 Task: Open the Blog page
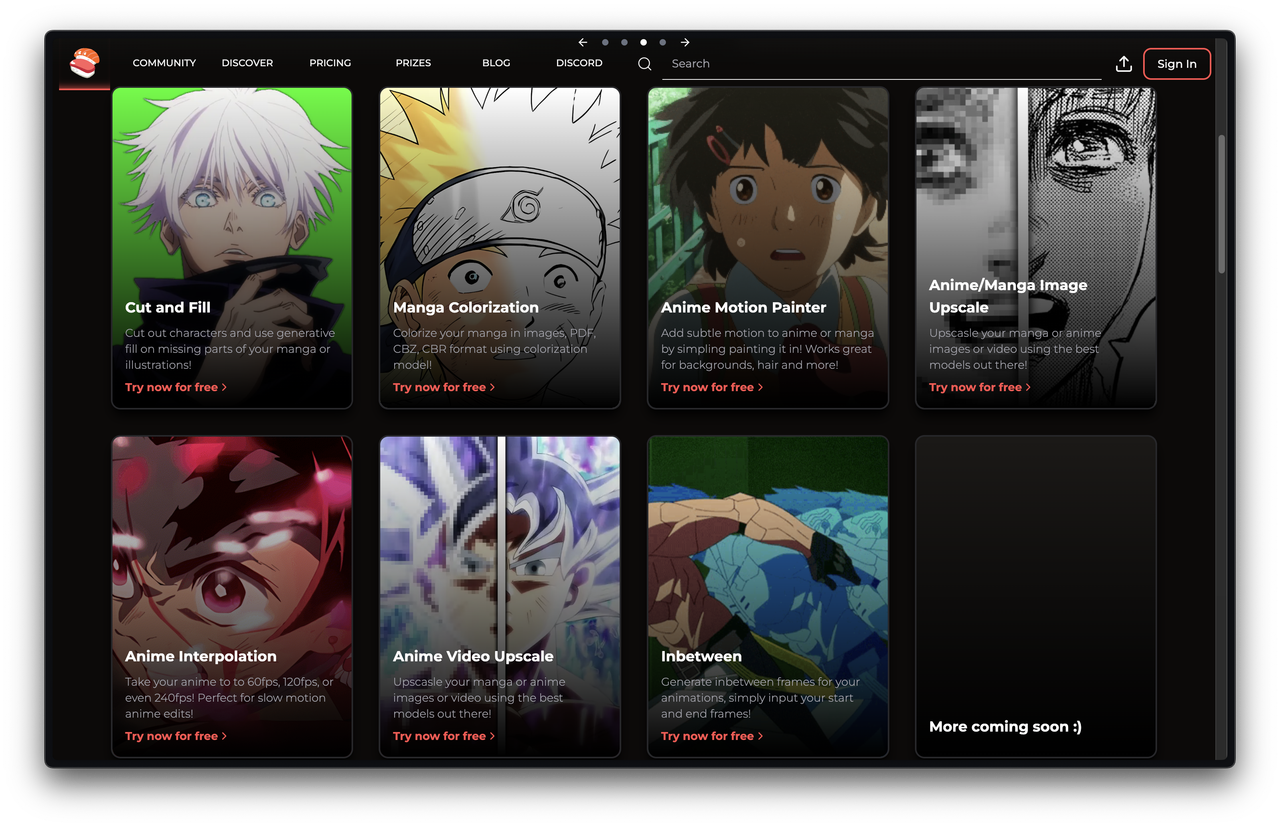tap(496, 63)
